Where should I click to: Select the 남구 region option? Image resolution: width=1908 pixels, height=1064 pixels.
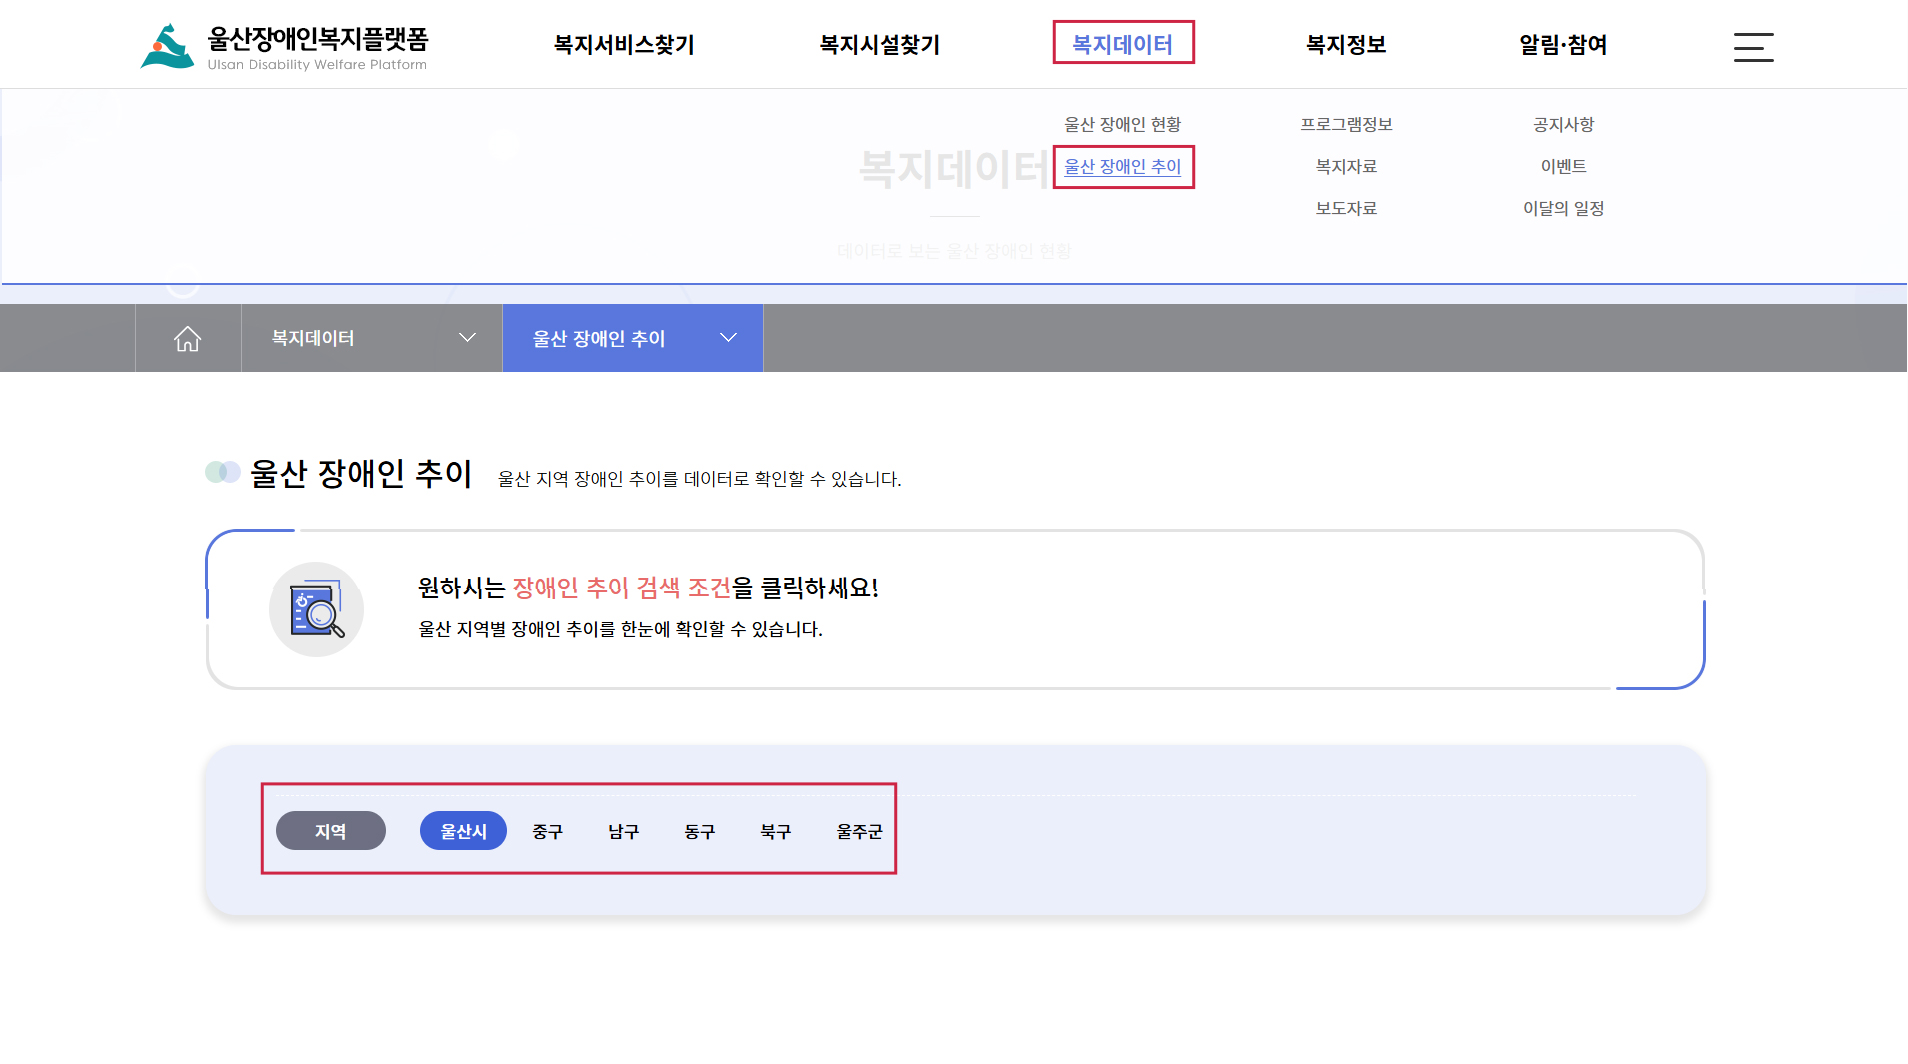pyautogui.click(x=623, y=831)
